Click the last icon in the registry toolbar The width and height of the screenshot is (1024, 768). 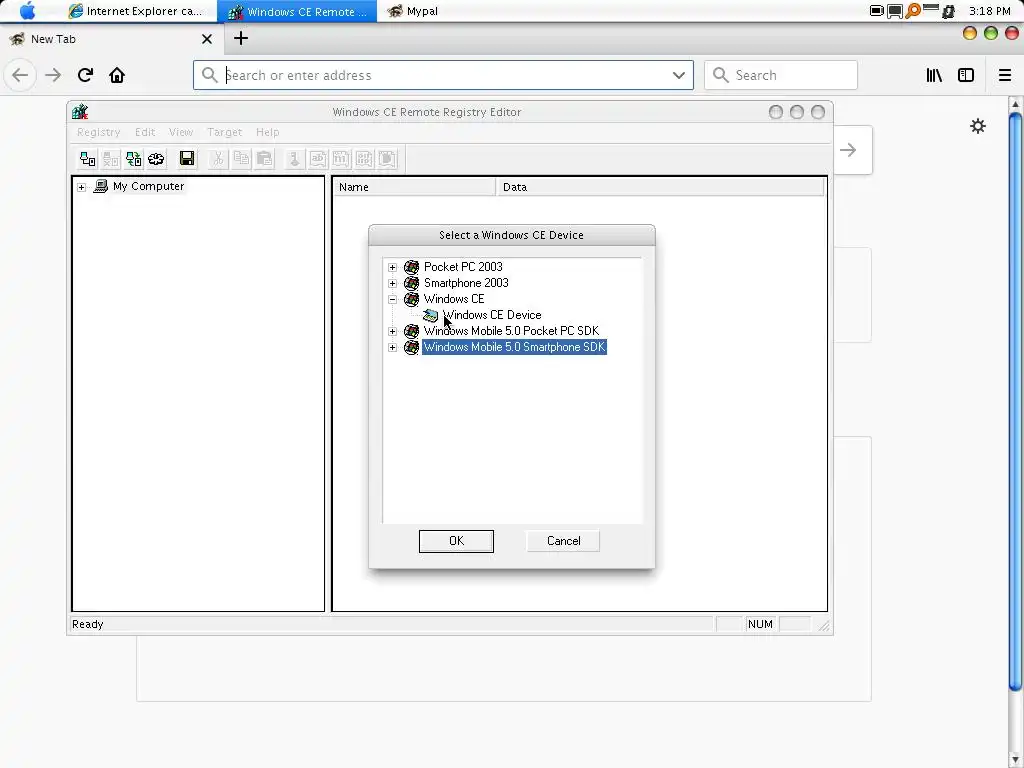pos(387,159)
